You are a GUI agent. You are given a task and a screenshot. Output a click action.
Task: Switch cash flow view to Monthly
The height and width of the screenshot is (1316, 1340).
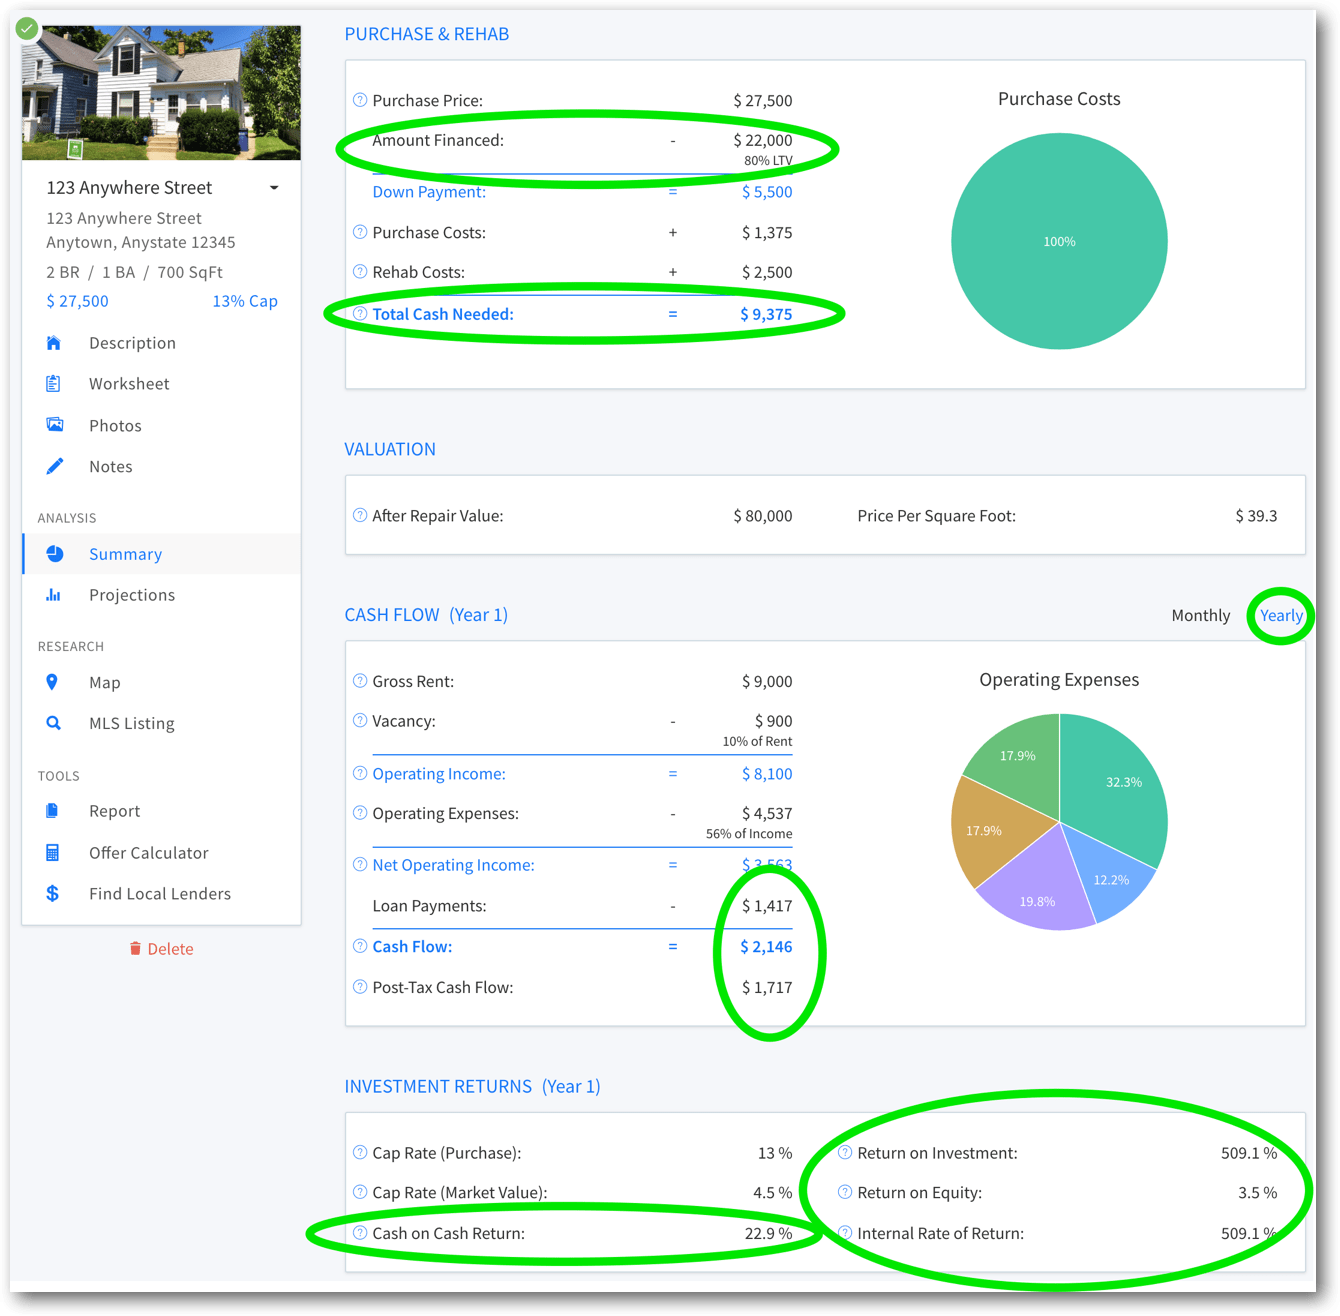tap(1200, 615)
